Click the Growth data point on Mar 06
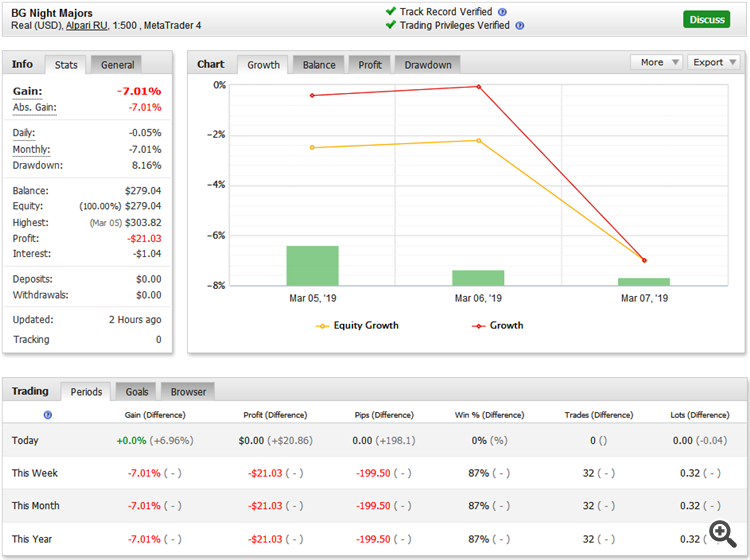The width and height of the screenshot is (750, 560). (478, 87)
